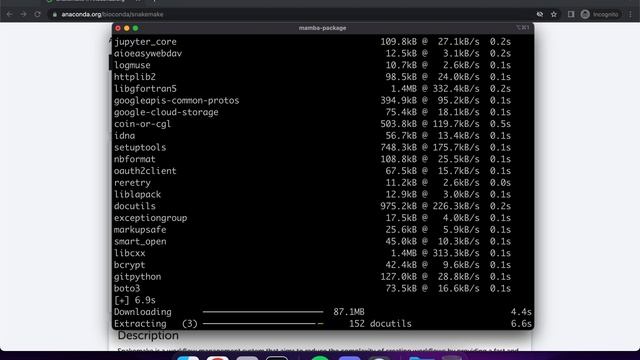This screenshot has height=360, width=640.
Task: Click the 332.4kB/s libgfortran5 speed value
Action: (456, 89)
